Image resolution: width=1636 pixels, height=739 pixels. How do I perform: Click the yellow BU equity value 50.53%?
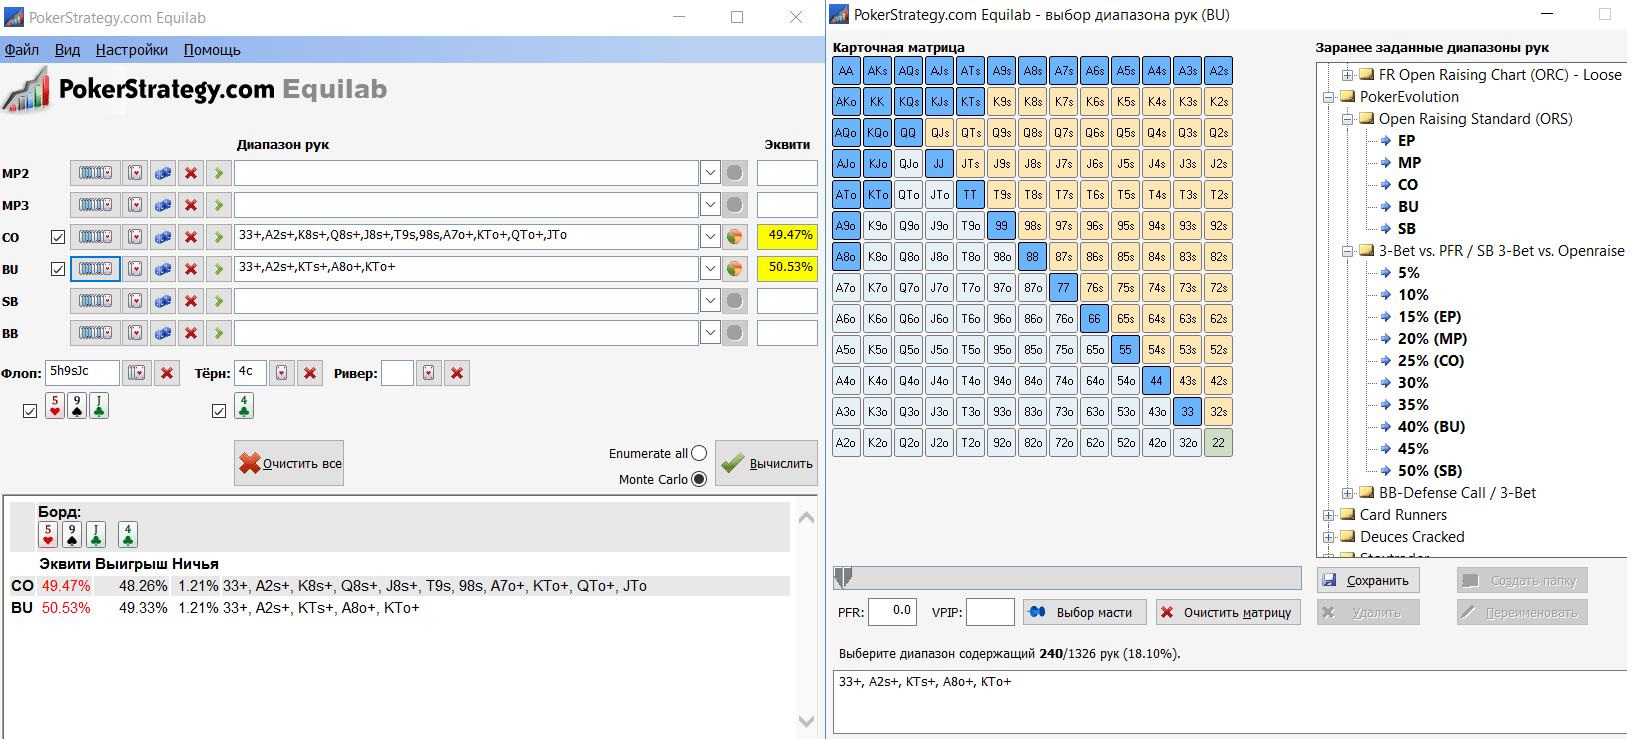788,269
